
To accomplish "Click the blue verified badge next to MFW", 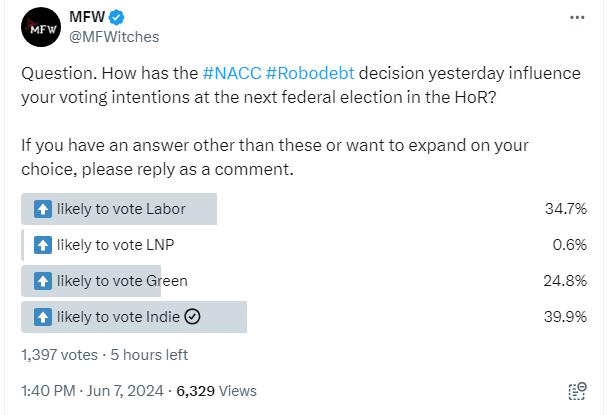I will pos(116,18).
